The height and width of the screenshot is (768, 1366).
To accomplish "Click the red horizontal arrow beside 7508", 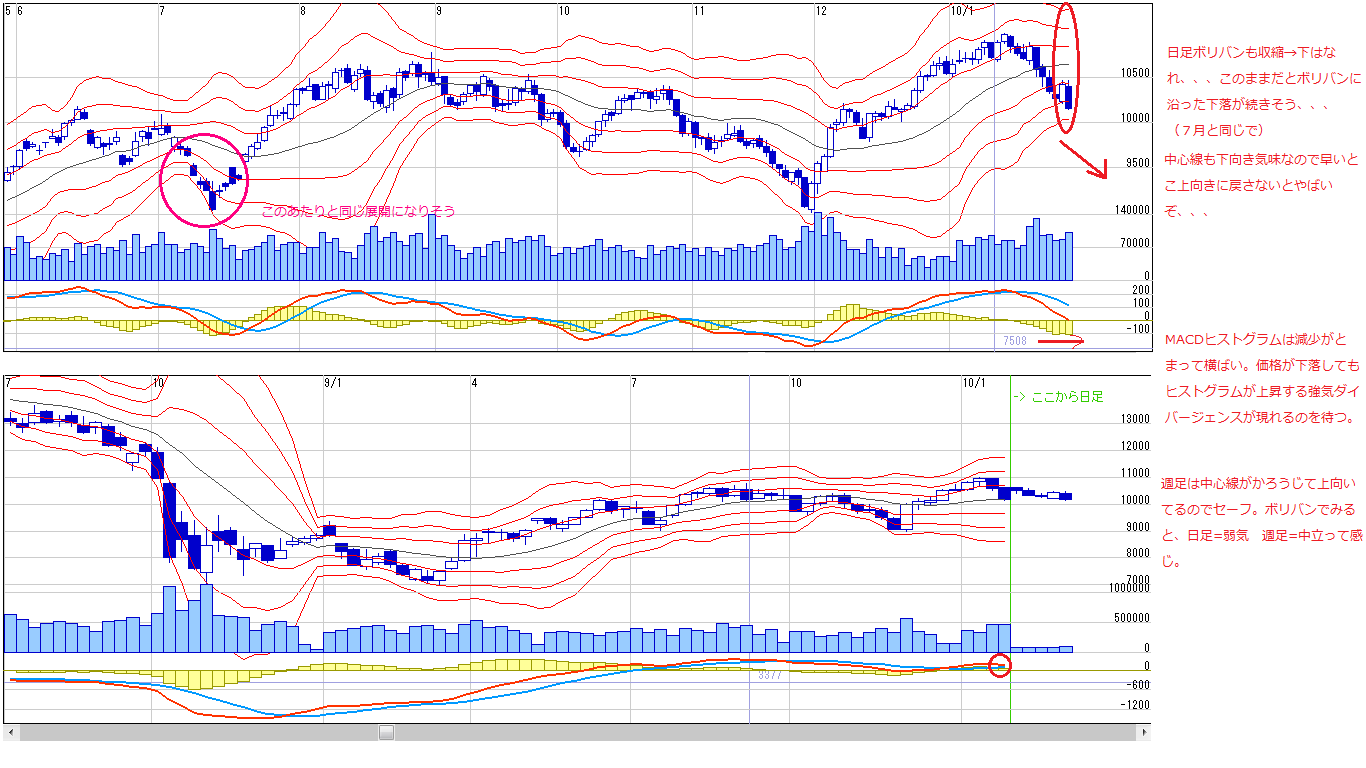I will (x=1061, y=342).
